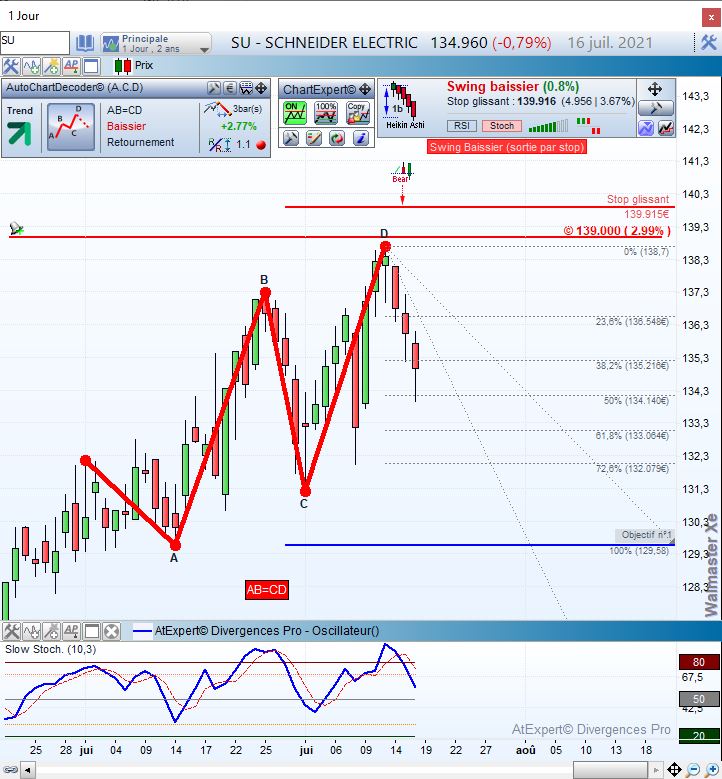The image size is (722, 779).
Task: Click the 20 level box on oscillator scale
Action: pos(699,735)
